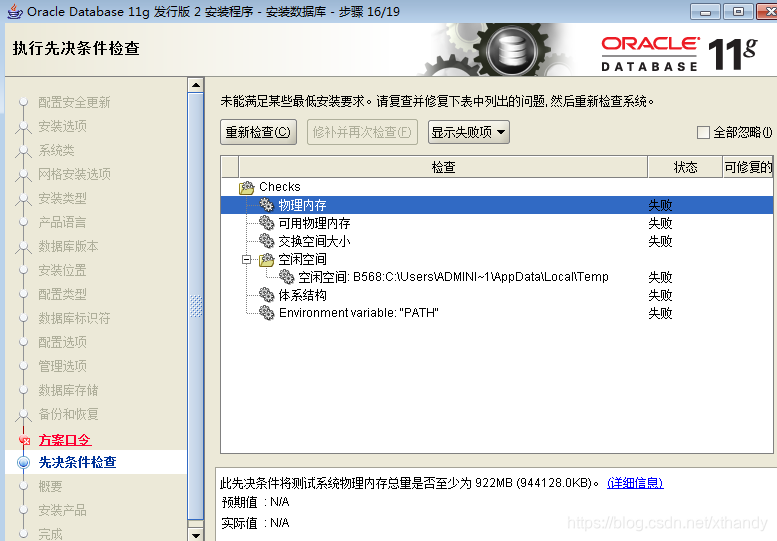The width and height of the screenshot is (777, 541).
Task: Select the 网格安装选项 step
Action: click(74, 174)
